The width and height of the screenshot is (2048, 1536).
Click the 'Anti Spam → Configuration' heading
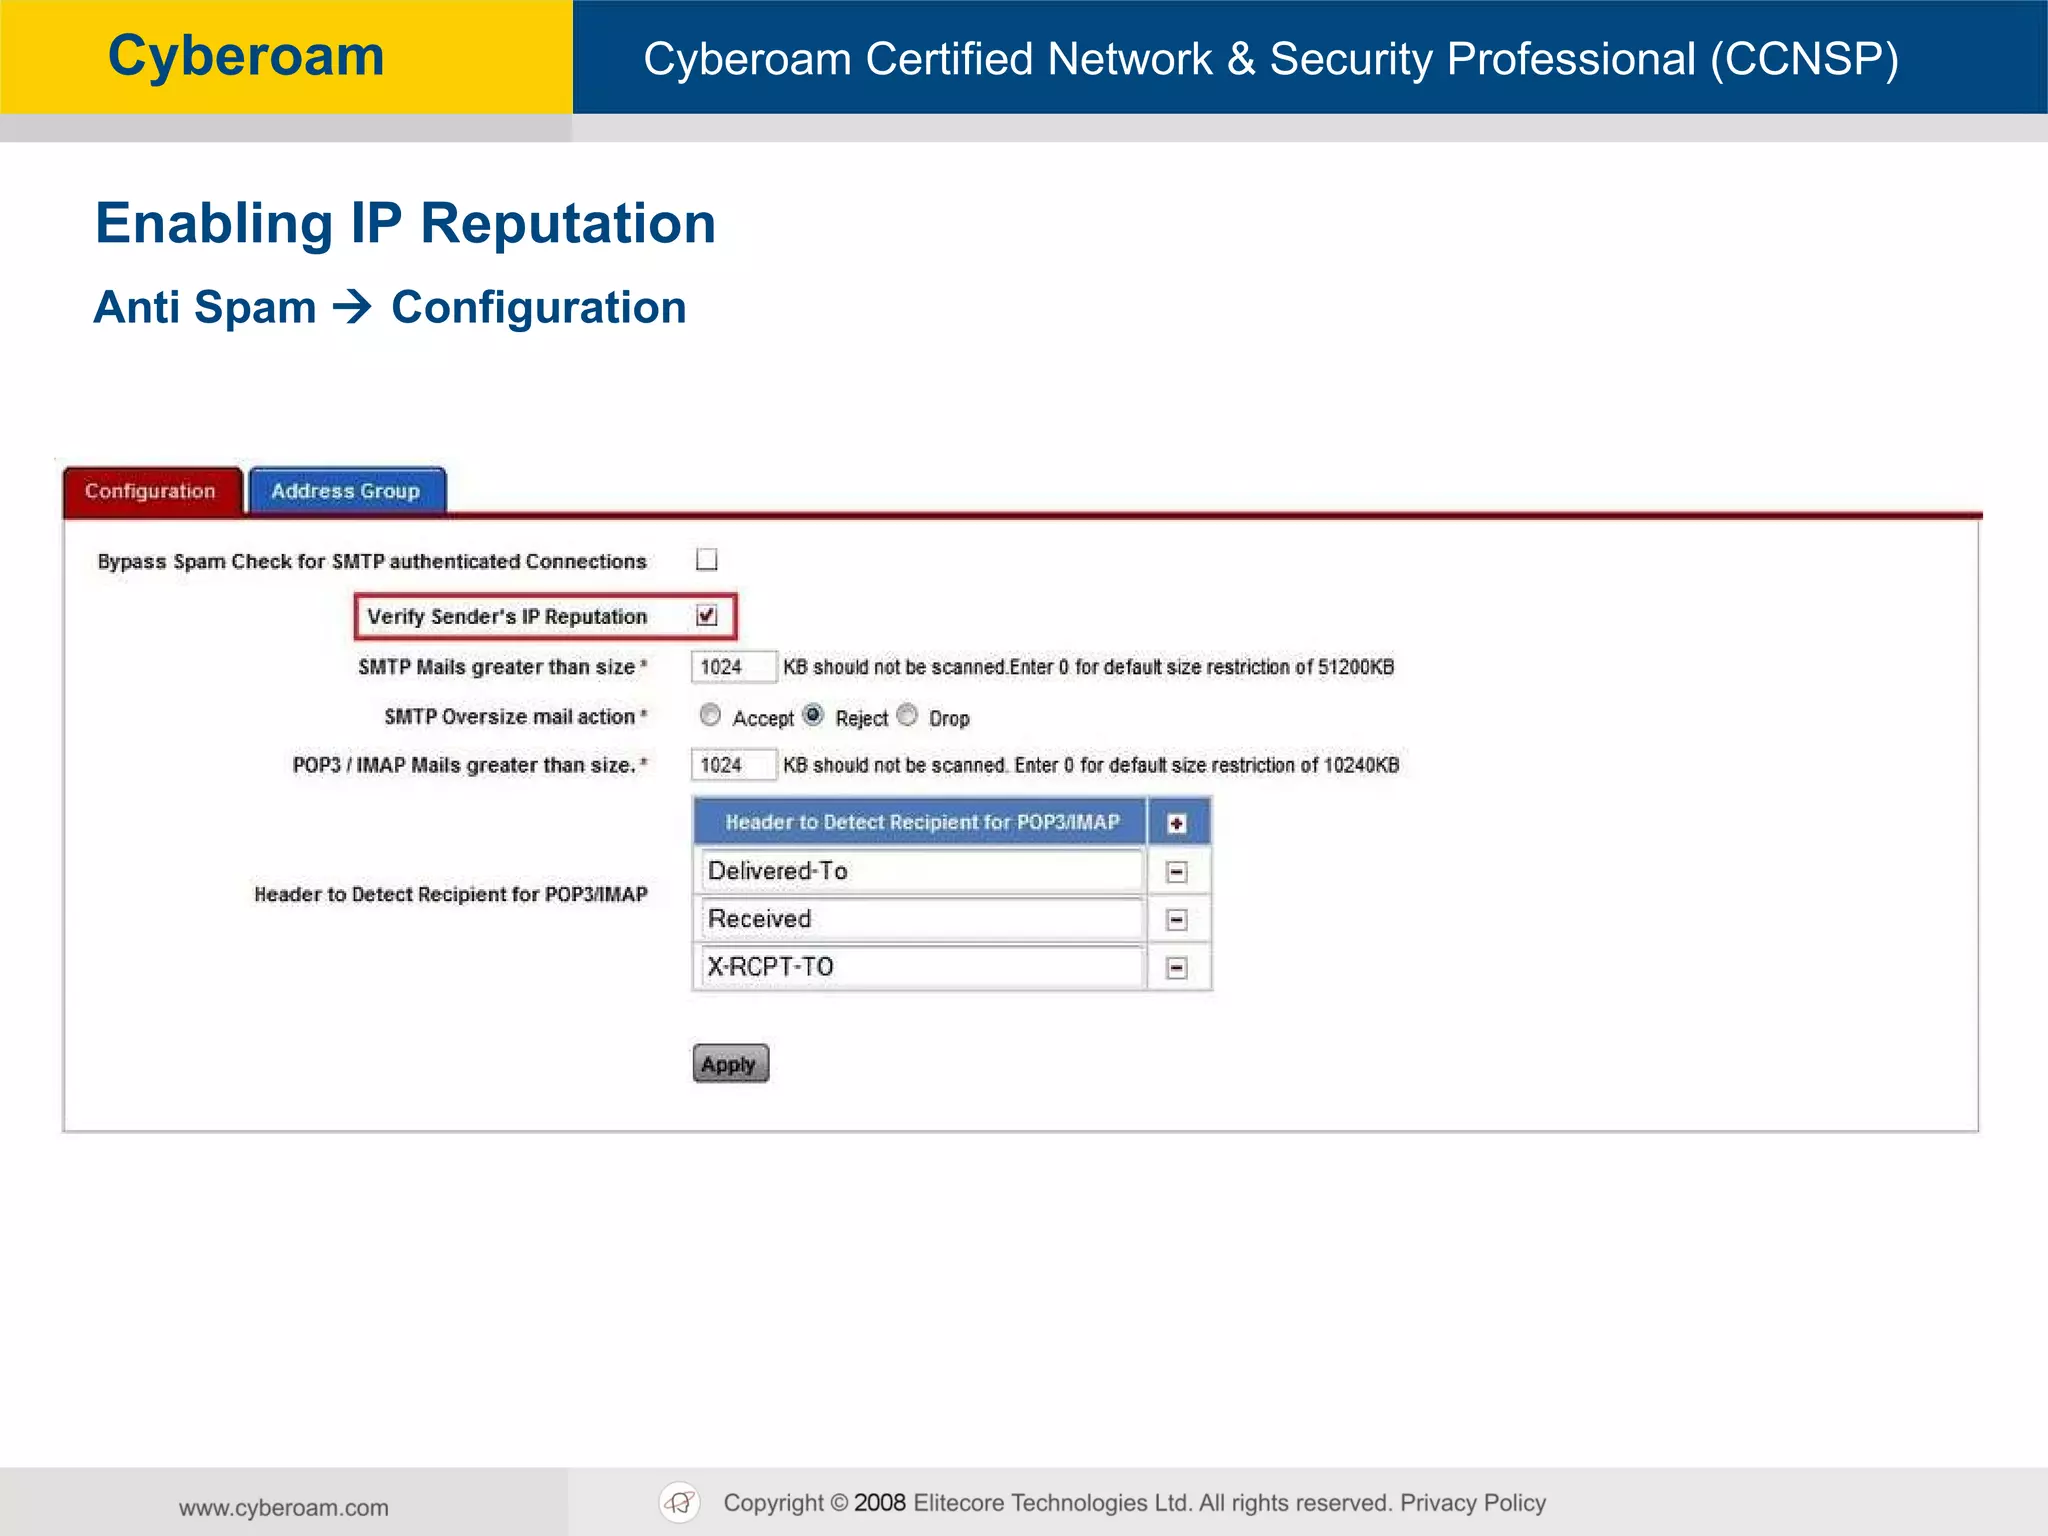tap(390, 307)
